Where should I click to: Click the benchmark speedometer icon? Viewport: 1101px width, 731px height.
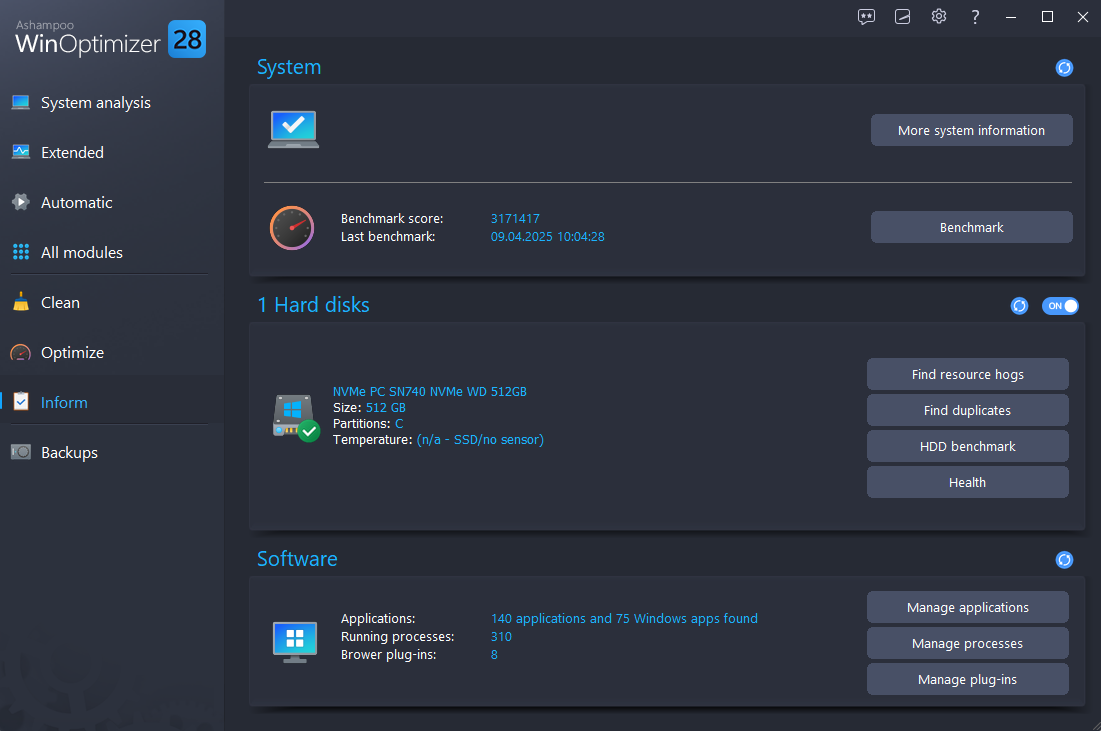[291, 227]
